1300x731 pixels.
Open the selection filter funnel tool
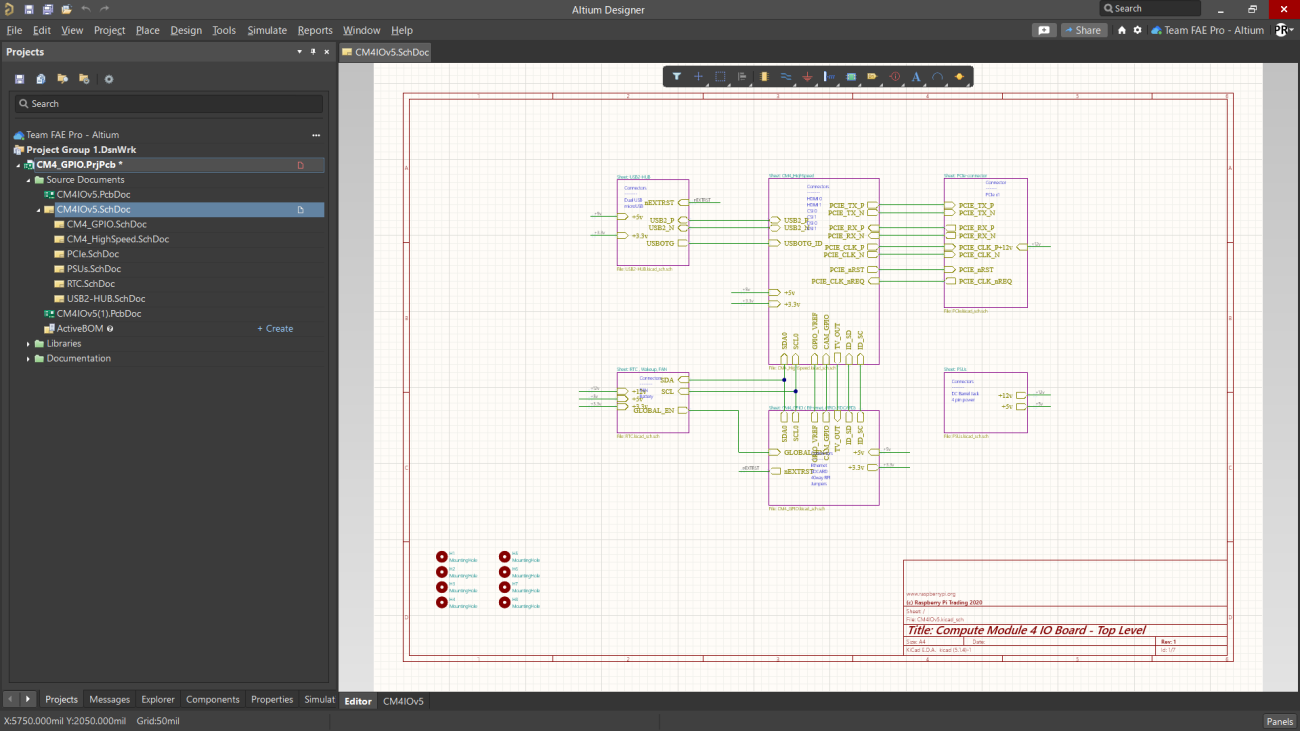(679, 76)
